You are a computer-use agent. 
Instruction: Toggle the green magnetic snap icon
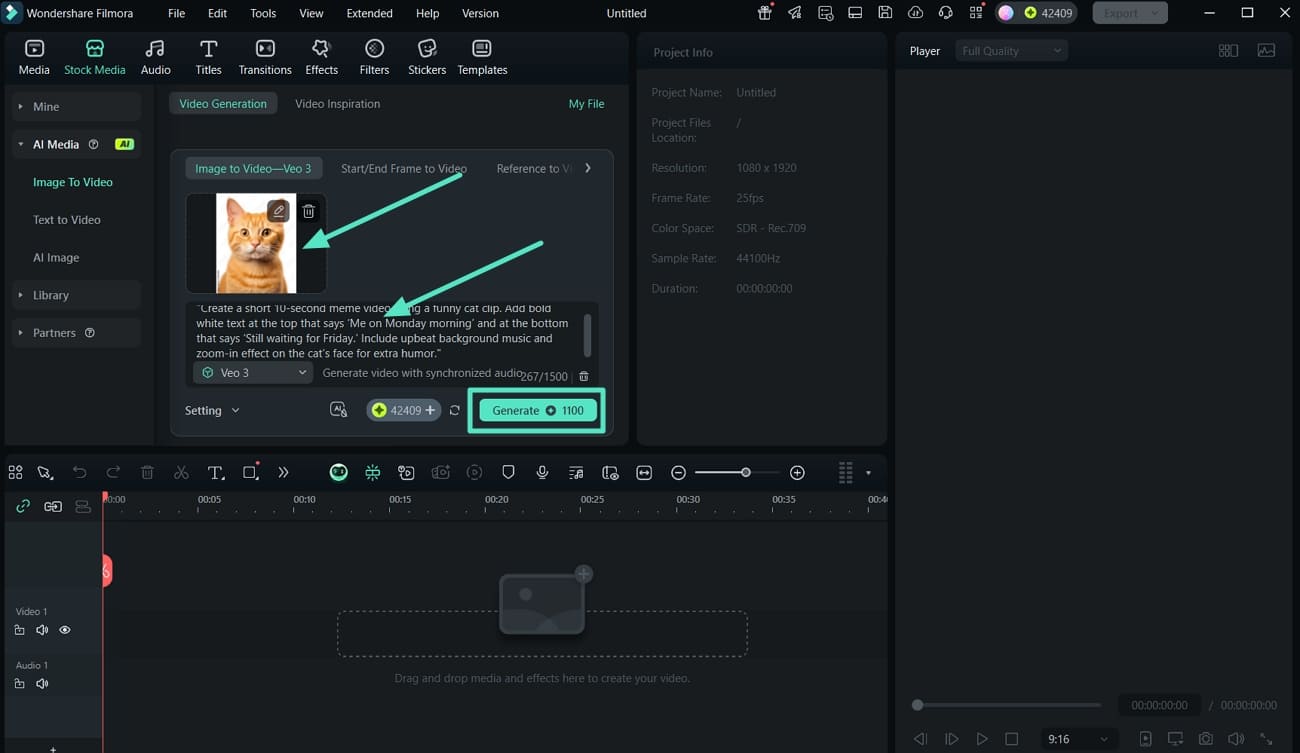coord(373,472)
